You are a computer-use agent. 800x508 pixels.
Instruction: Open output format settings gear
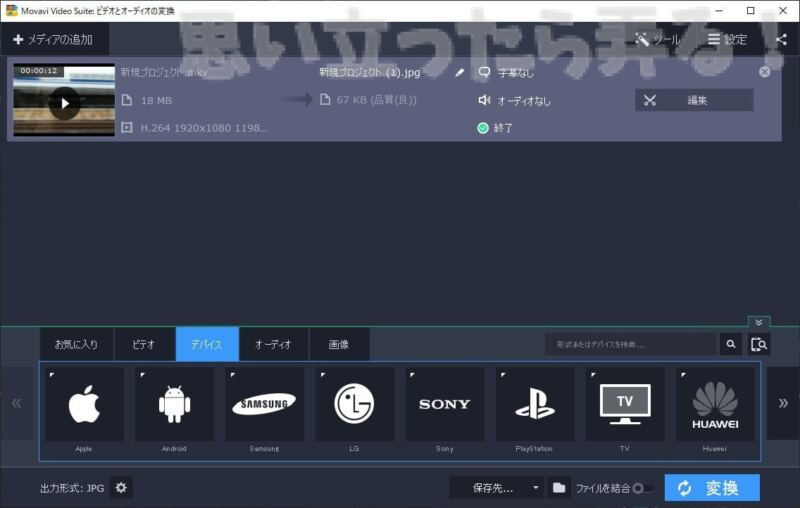[121, 488]
